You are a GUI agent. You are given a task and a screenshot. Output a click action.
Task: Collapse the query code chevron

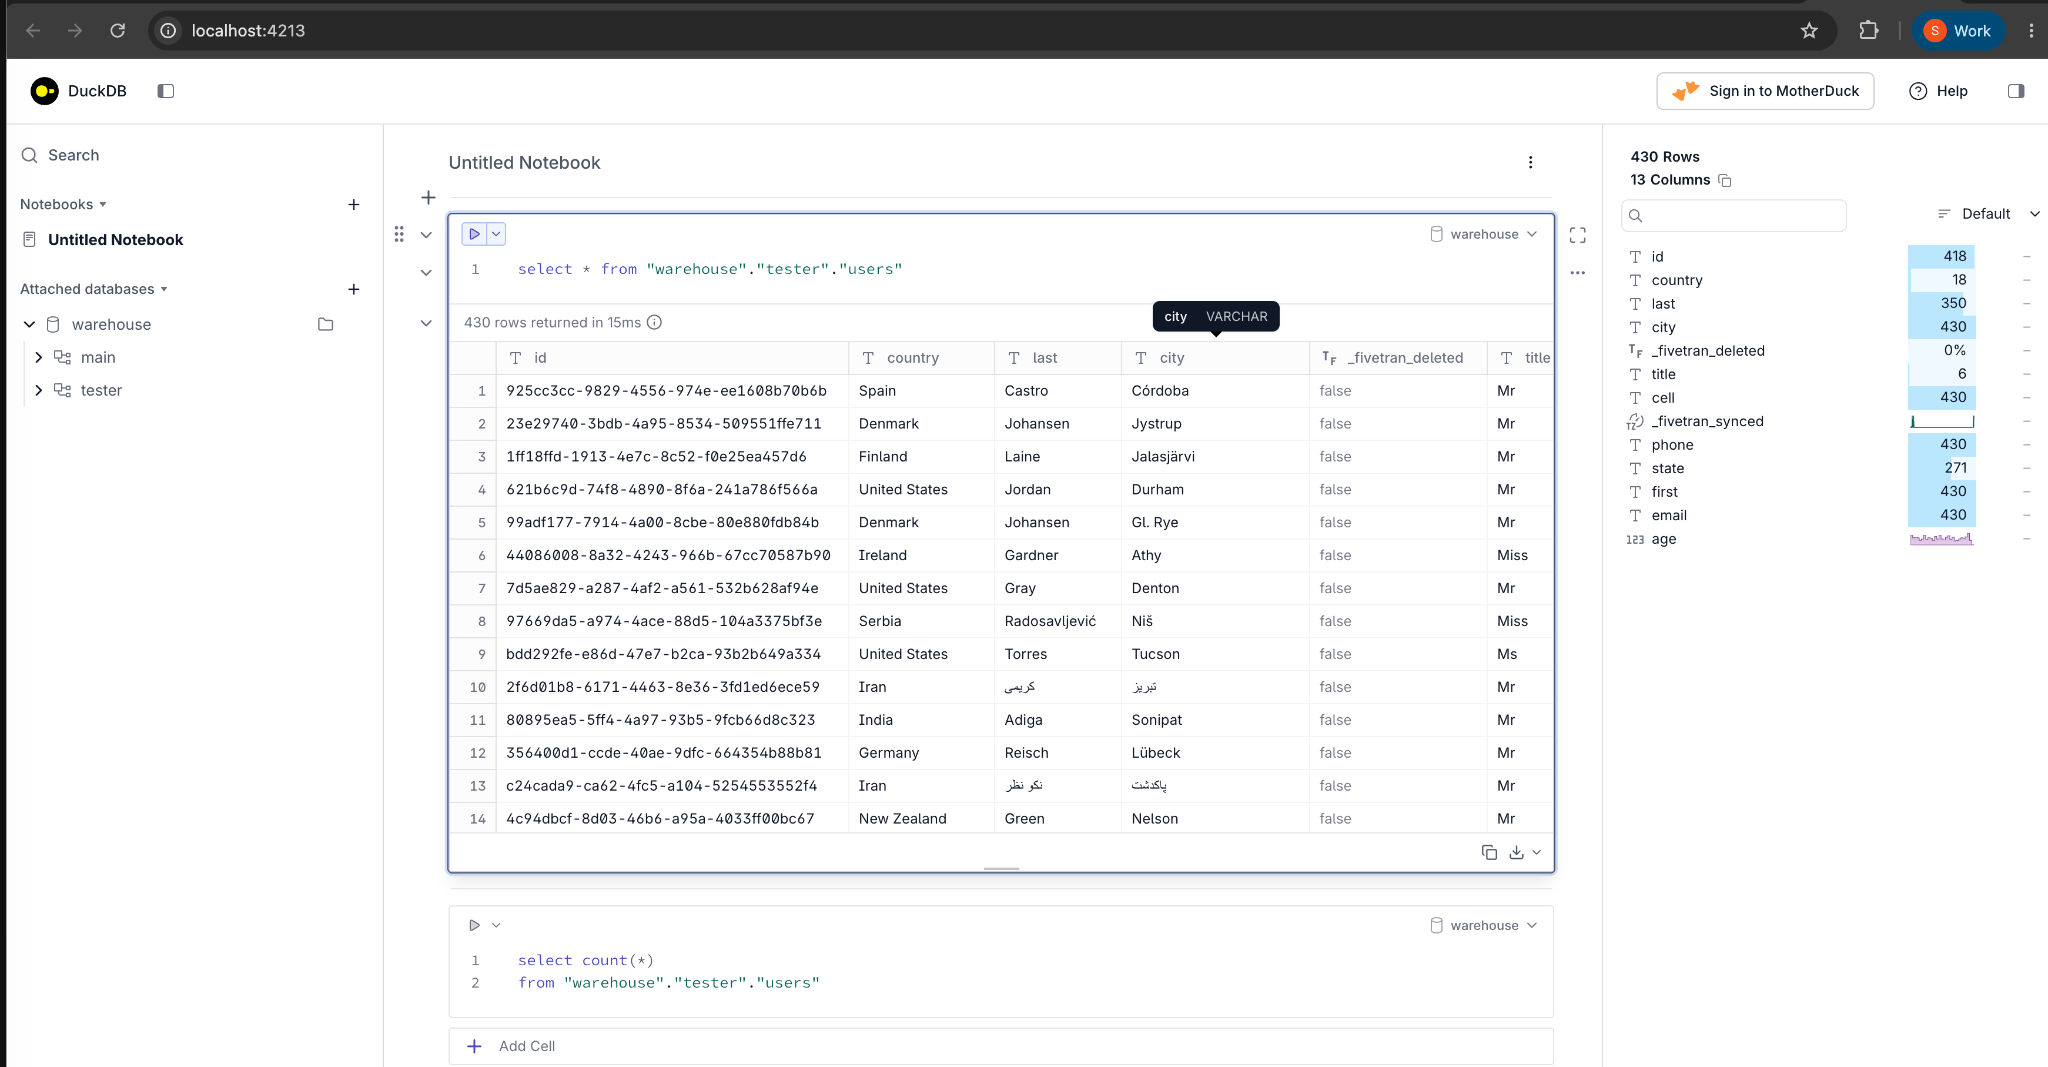point(426,272)
